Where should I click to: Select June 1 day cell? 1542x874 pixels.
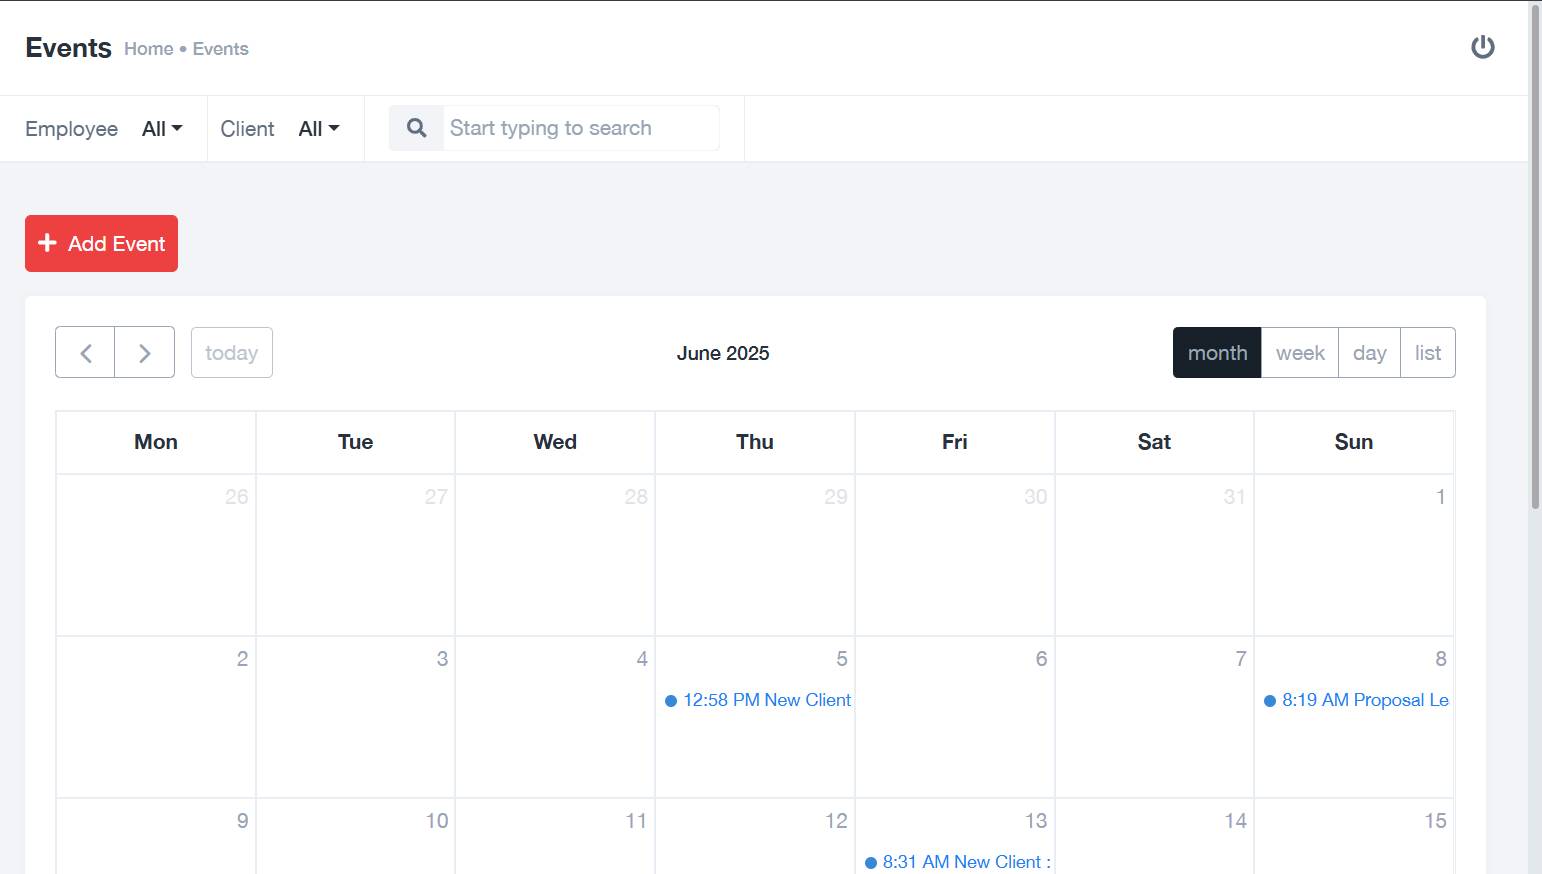click(1354, 555)
